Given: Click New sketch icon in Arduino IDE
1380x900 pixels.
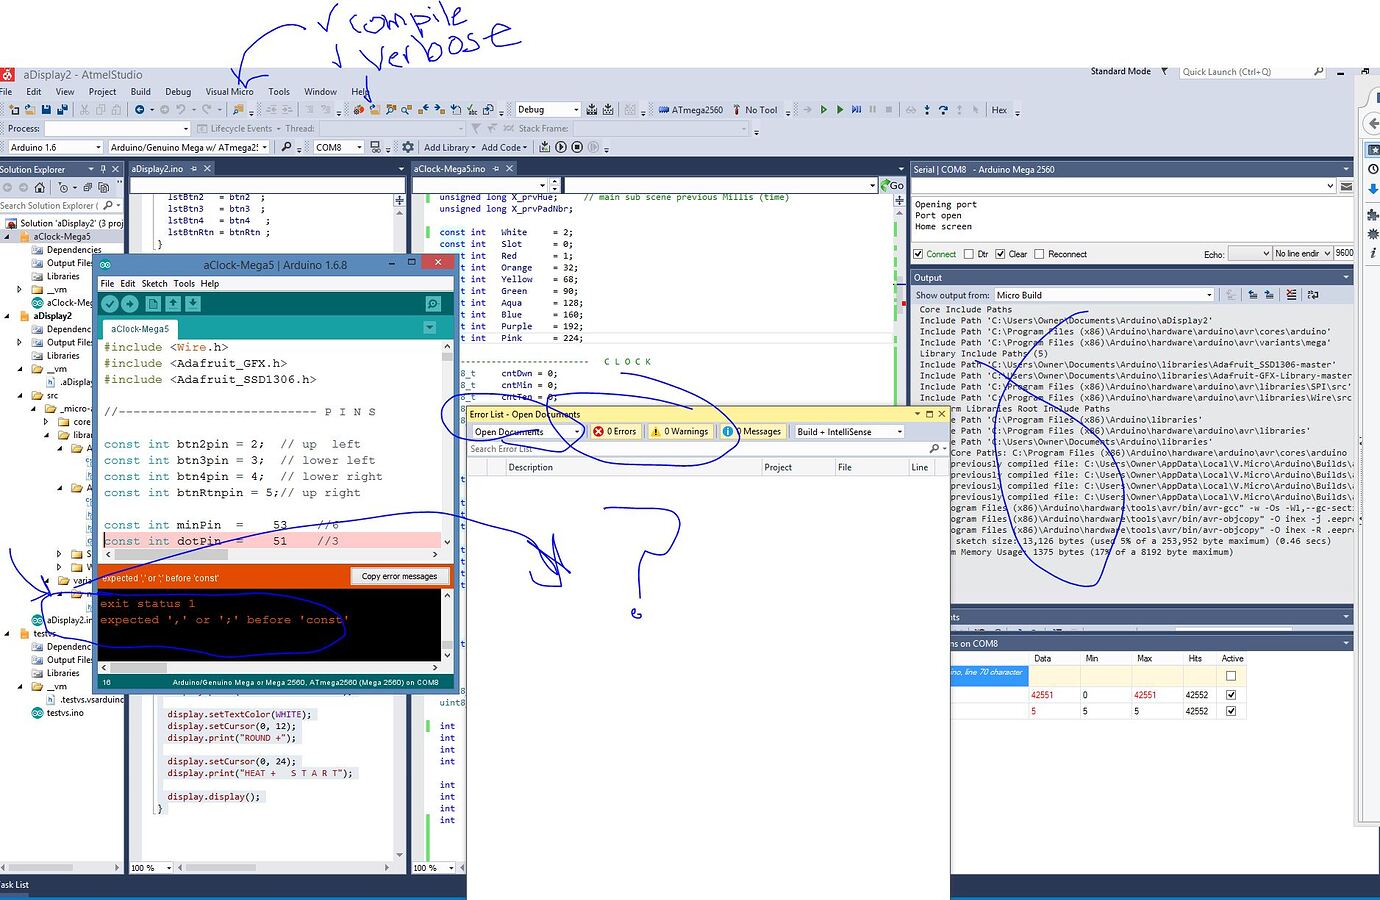Looking at the screenshot, I should click(153, 304).
